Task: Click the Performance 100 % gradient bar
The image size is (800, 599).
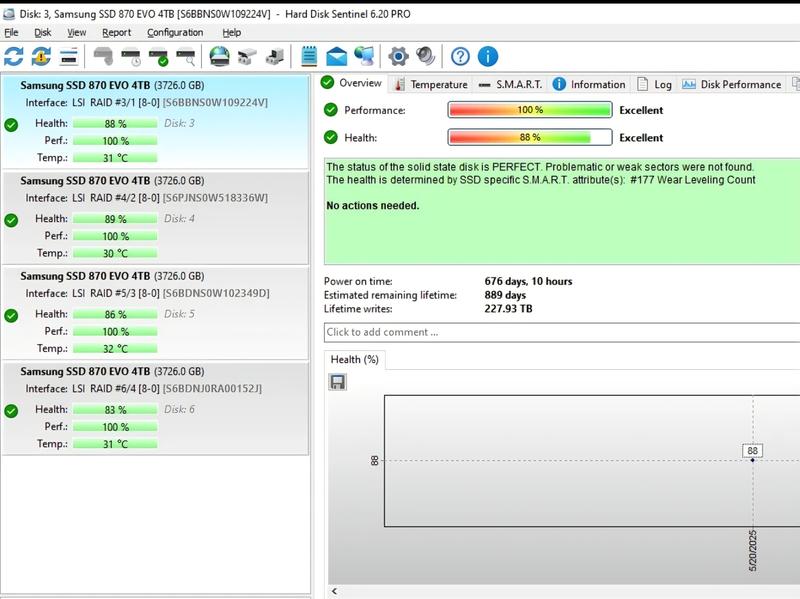Action: coord(530,110)
